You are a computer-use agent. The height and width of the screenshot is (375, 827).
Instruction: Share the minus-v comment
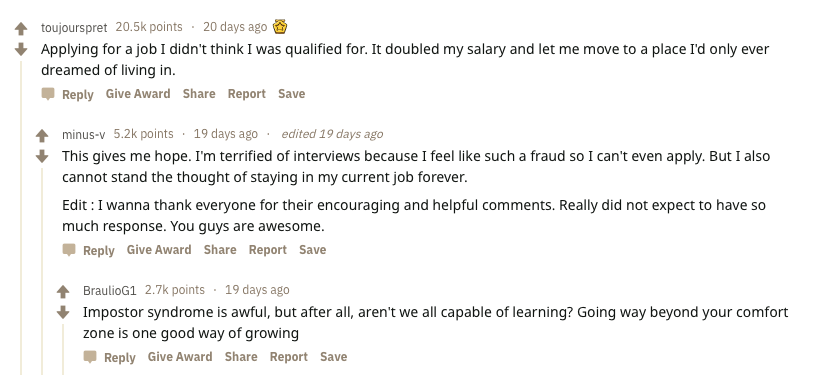coord(220,249)
